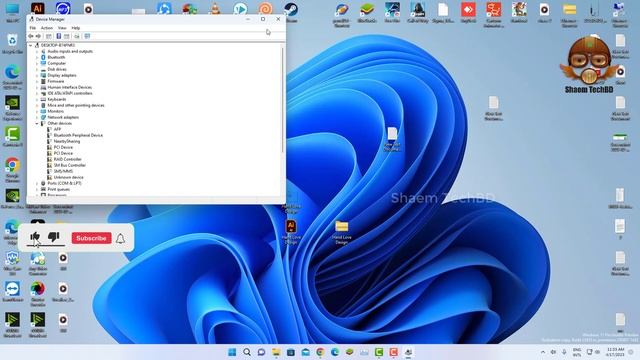This screenshot has height=360, width=640.
Task: Click the volume icon in system tray
Action: click(553, 352)
